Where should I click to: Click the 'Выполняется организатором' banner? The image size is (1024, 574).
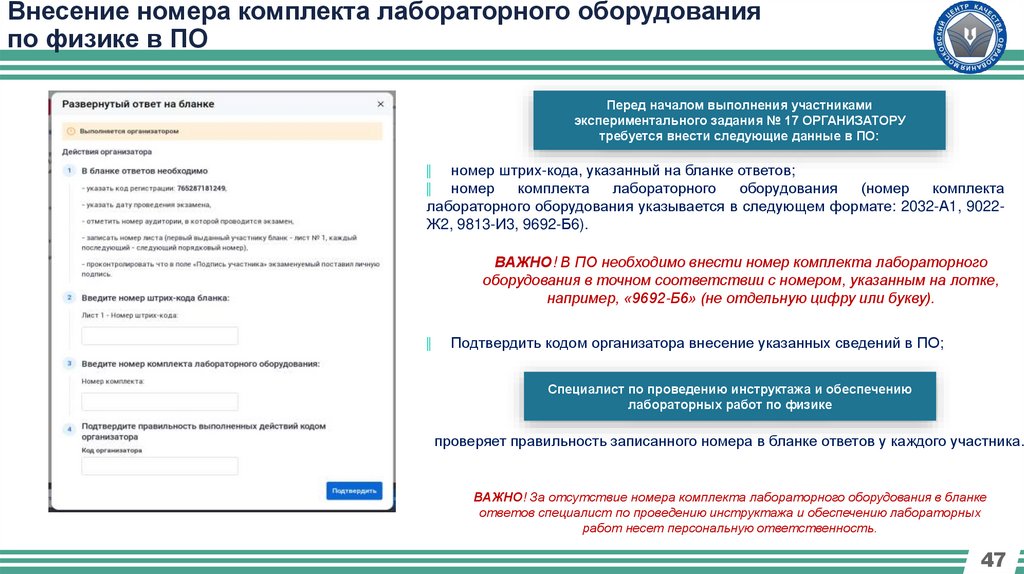pos(222,131)
